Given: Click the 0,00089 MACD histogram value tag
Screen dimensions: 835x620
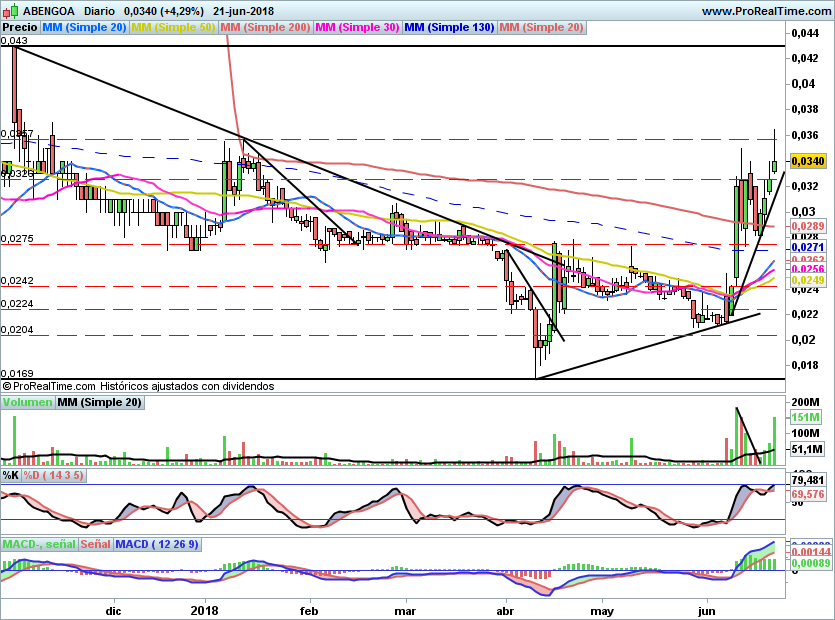Looking at the screenshot, I should [811, 563].
